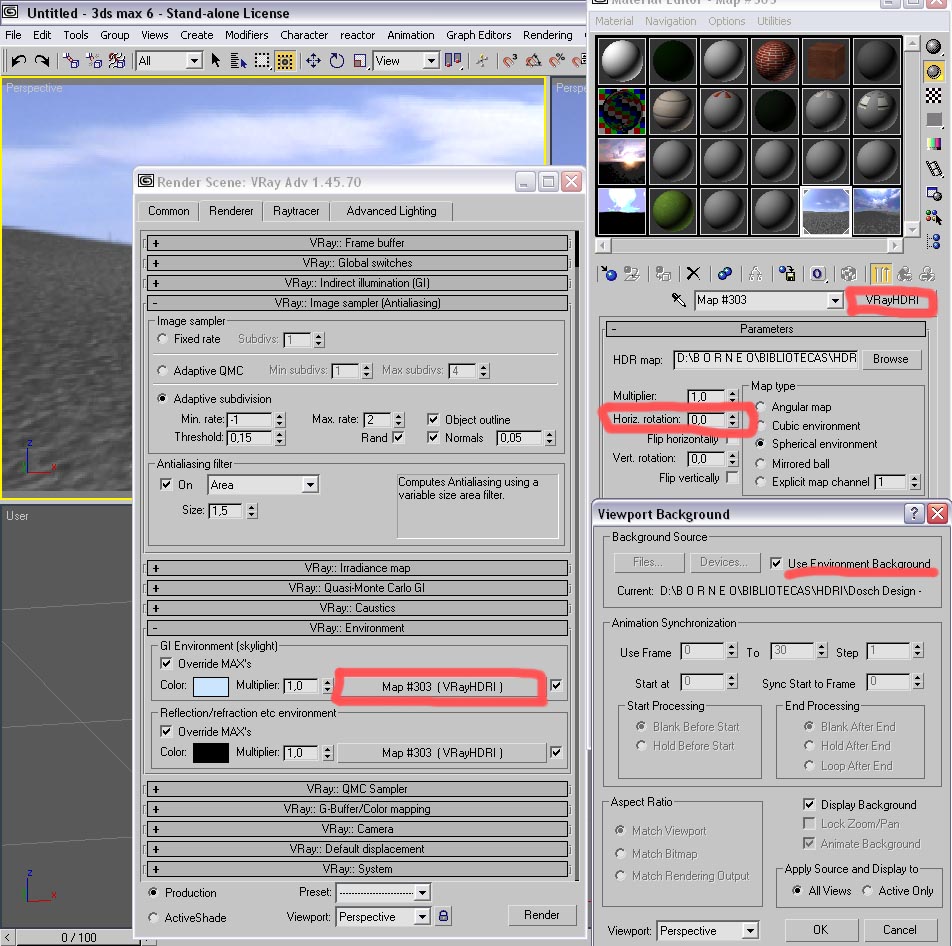
Task: Toggle Use Environment Background checkbox
Action: pos(776,563)
